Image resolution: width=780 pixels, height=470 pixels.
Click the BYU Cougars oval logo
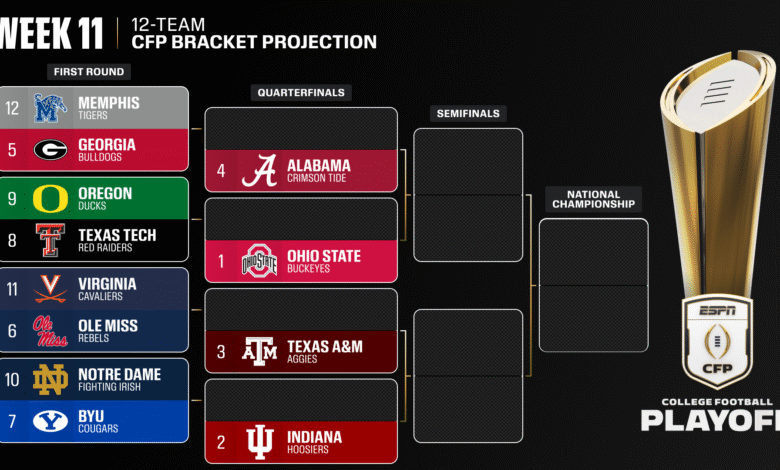click(50, 421)
